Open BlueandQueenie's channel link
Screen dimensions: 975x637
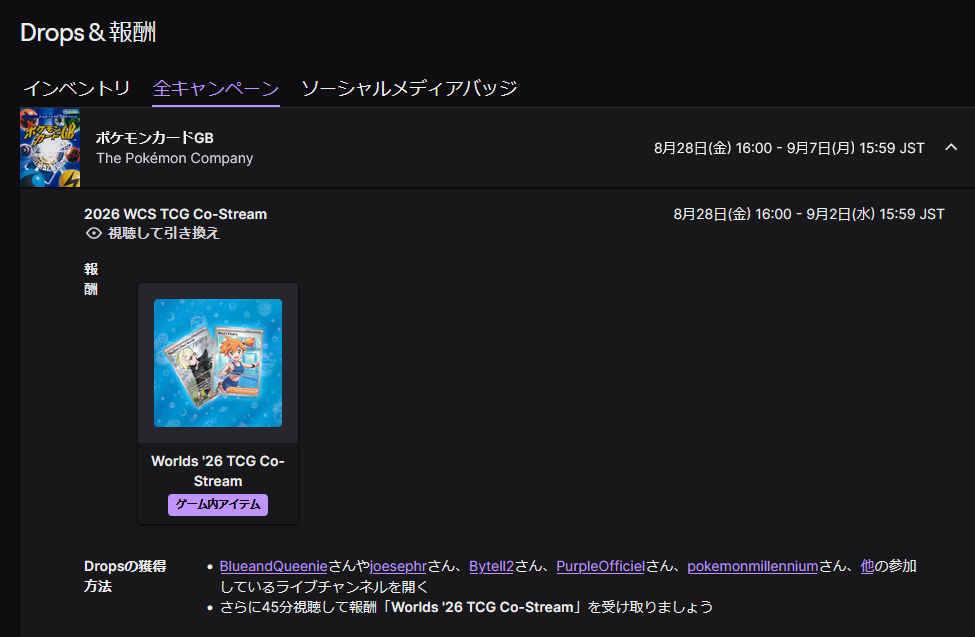pyautogui.click(x=274, y=566)
